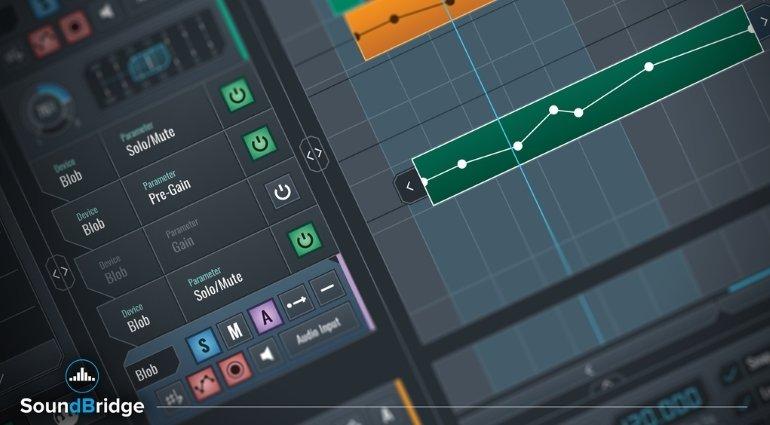Click the left-edge <> collapse handle
This screenshot has height=425, width=770.
[60, 272]
